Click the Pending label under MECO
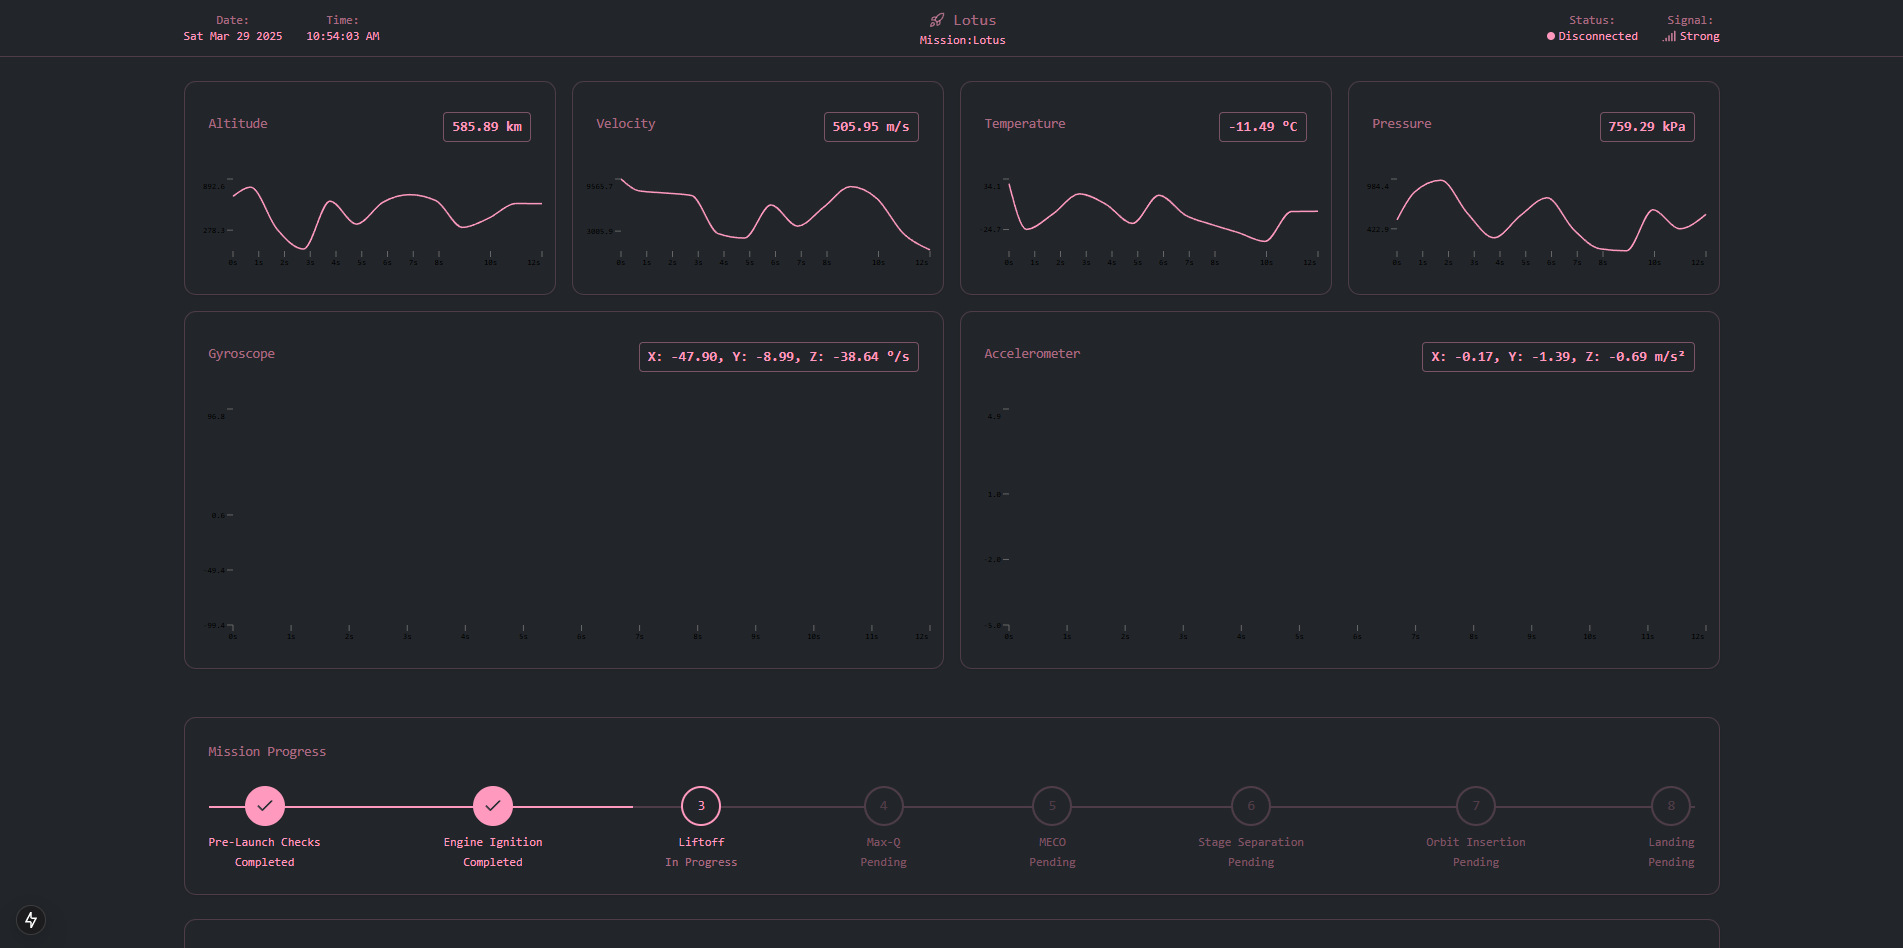The height and width of the screenshot is (948, 1903). tap(1052, 862)
